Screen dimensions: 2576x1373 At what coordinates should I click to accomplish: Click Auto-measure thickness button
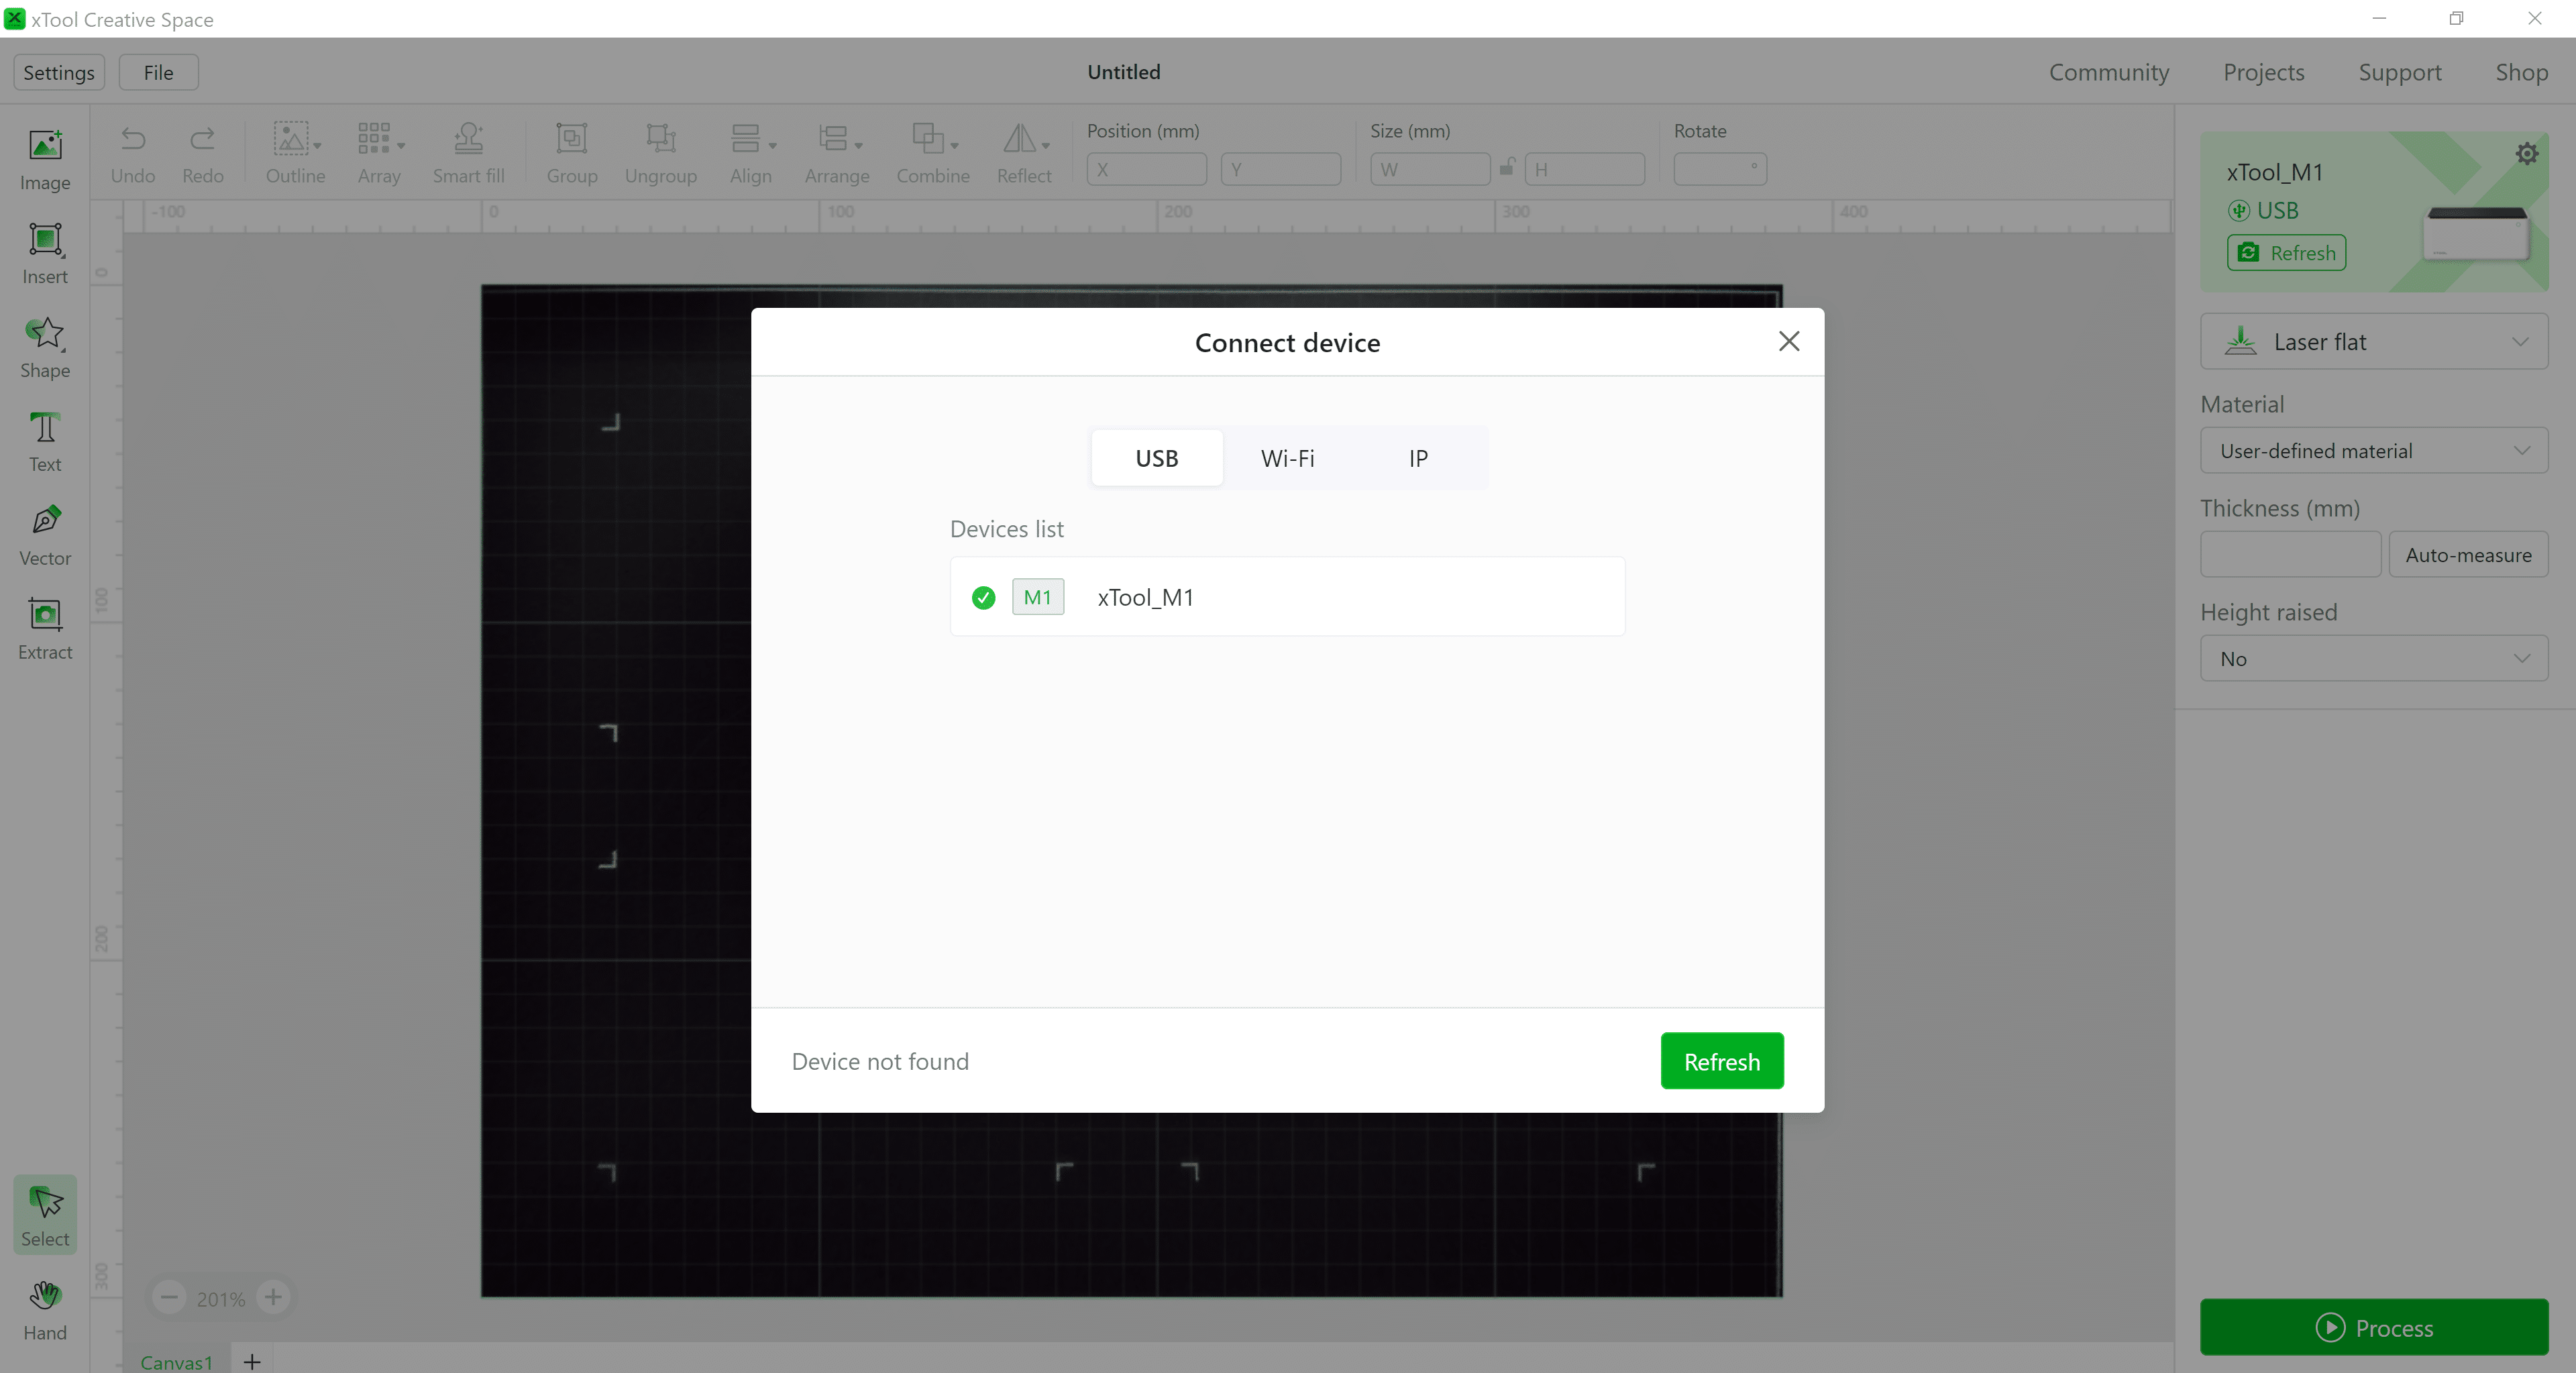click(x=2469, y=553)
